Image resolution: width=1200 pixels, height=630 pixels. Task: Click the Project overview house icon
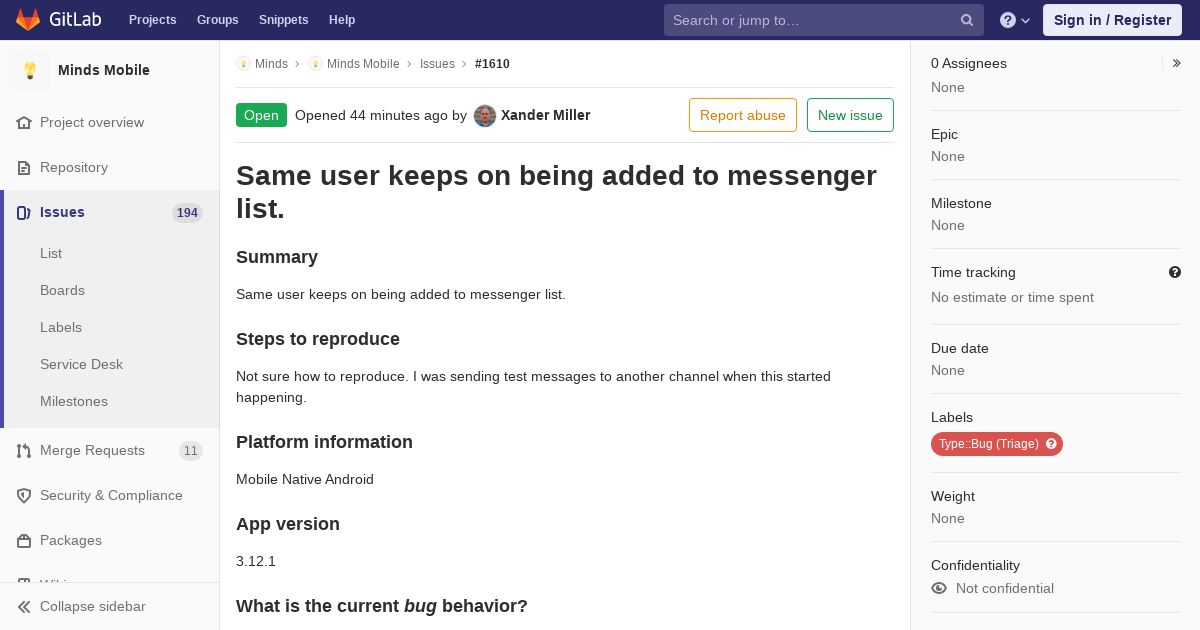[x=24, y=122]
